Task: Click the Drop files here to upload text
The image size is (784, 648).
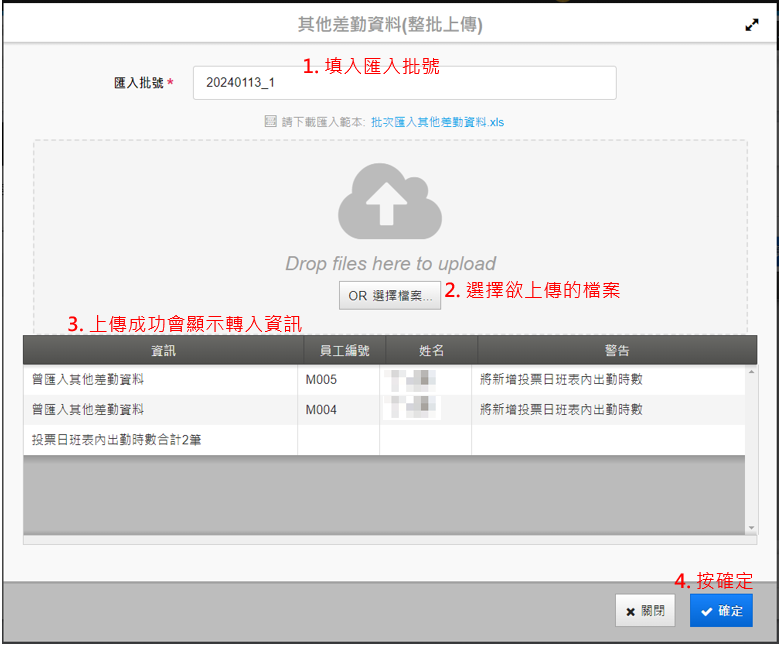Action: click(x=390, y=264)
